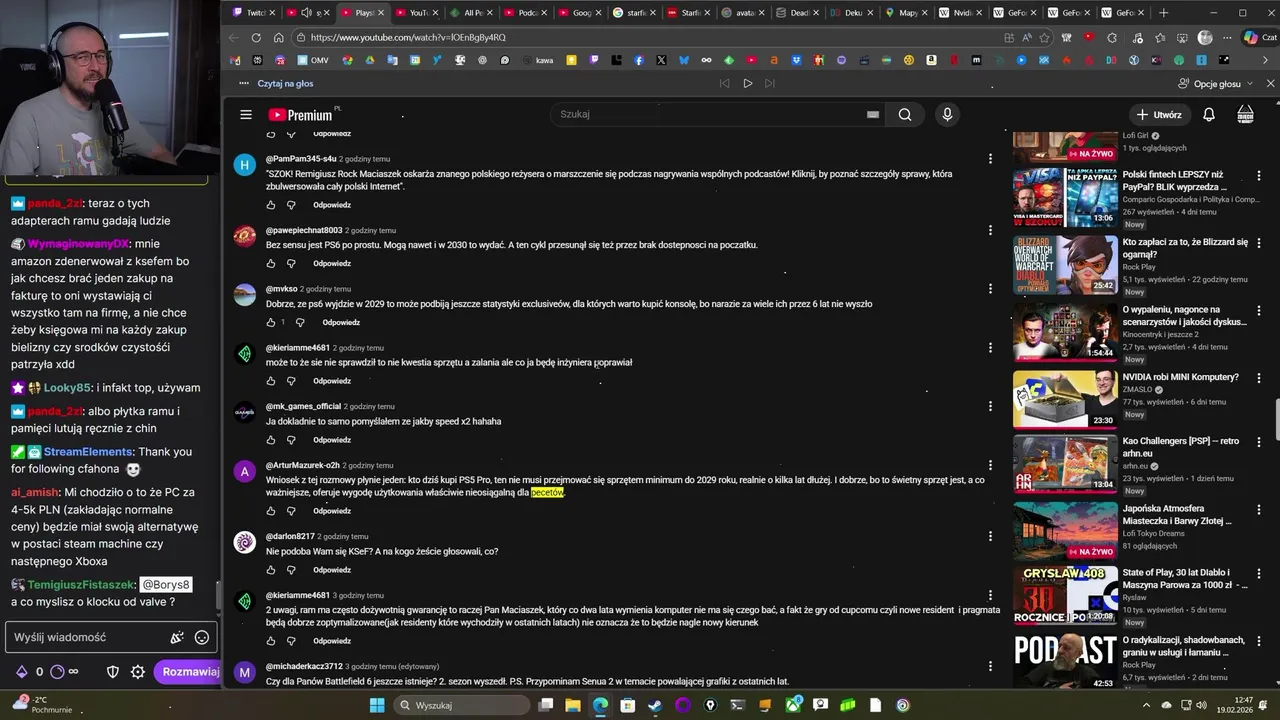This screenshot has height=720, width=1280.
Task: Like the comment by @pawepiechnat8003
Action: (x=270, y=264)
